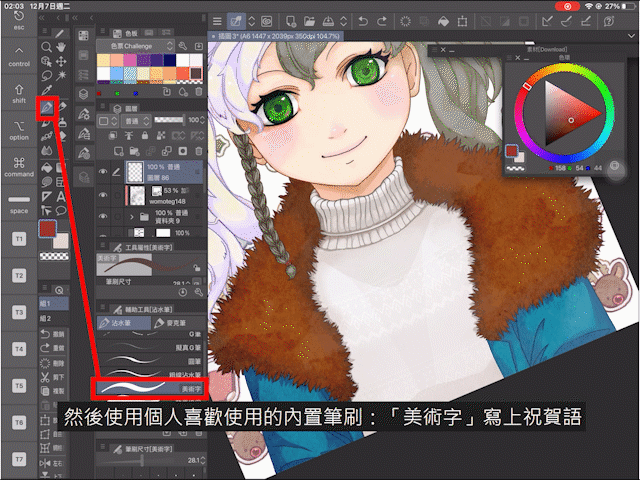640x480 pixels.
Task: Tap the esc edge keyboard key
Action: pyautogui.click(x=19, y=21)
